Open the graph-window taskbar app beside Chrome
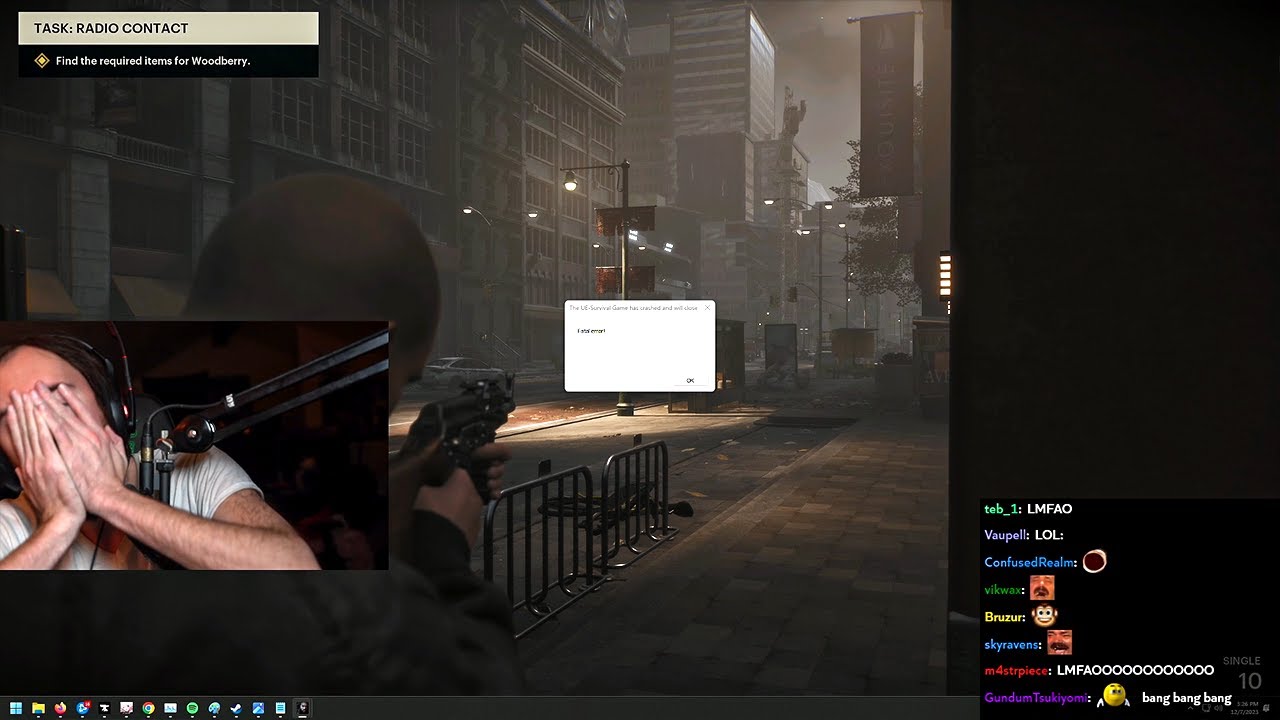Image resolution: width=1280 pixels, height=720 pixels. tap(171, 709)
